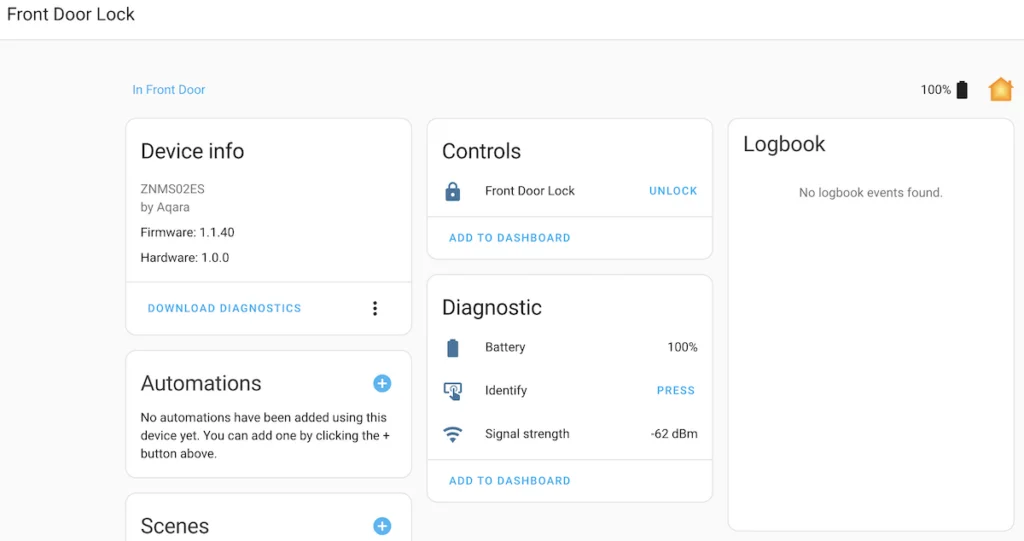
Task: Click the Battery diagnostic icon
Action: pos(453,348)
